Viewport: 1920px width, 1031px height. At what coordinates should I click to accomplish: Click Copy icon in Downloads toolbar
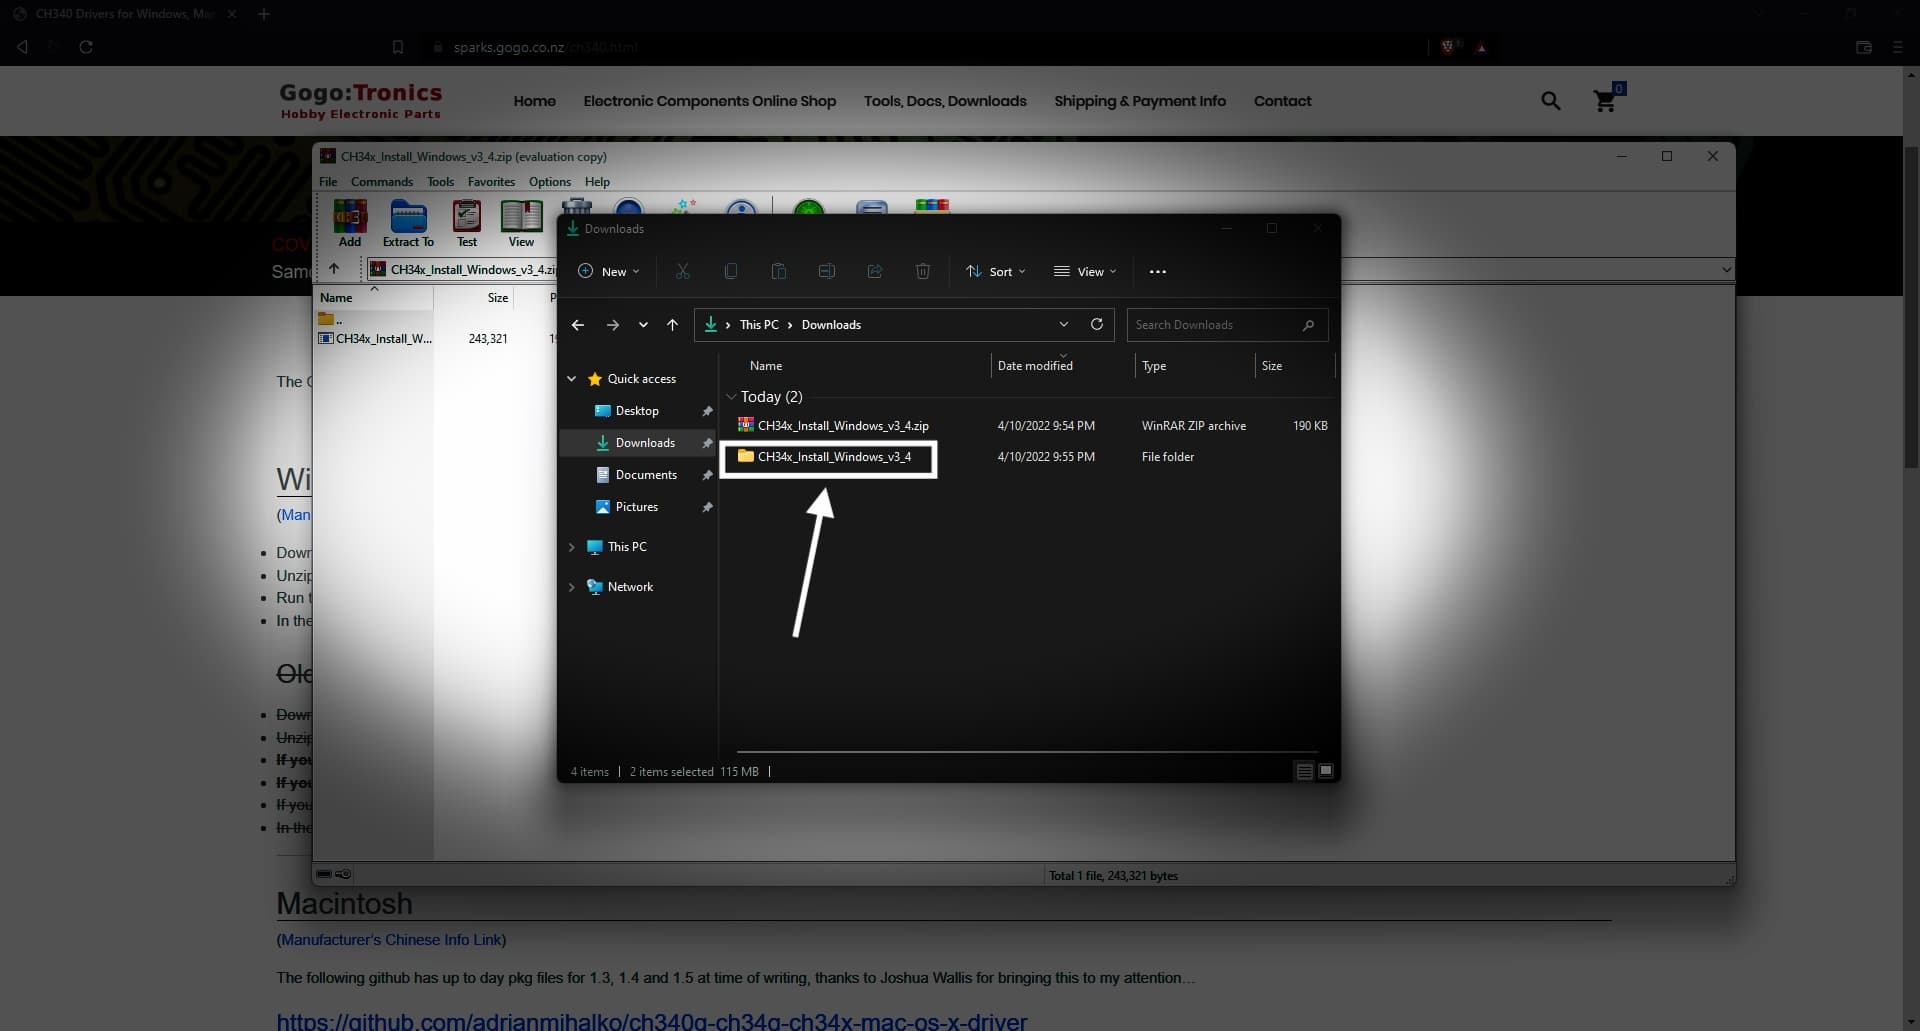[x=731, y=271]
